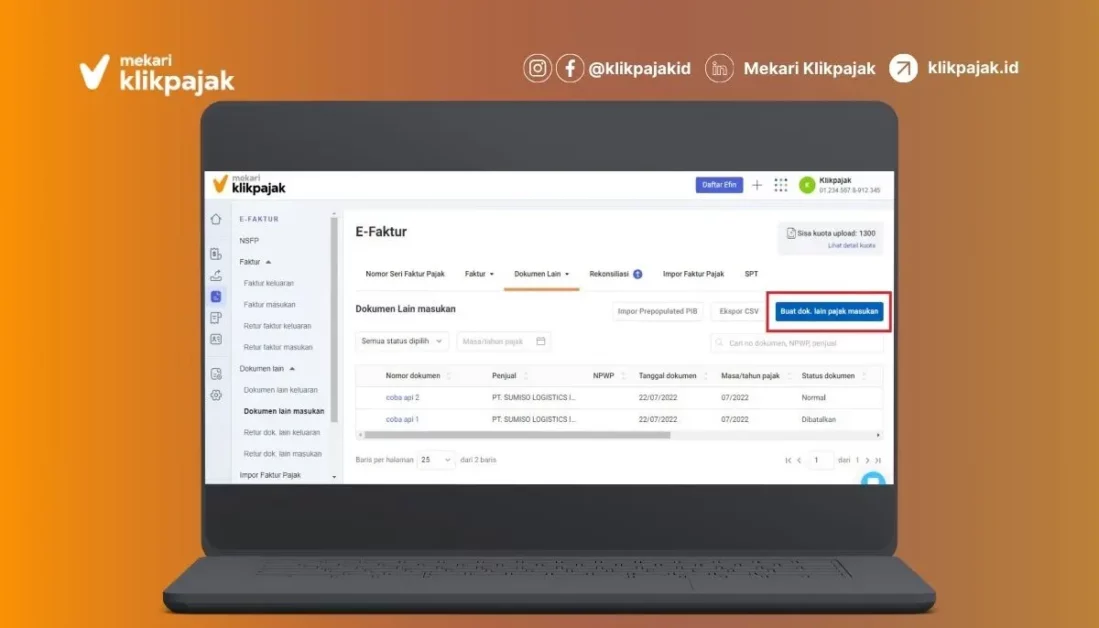Open the clipboard dollar icon in rail
1099x628 pixels.
tap(216, 254)
